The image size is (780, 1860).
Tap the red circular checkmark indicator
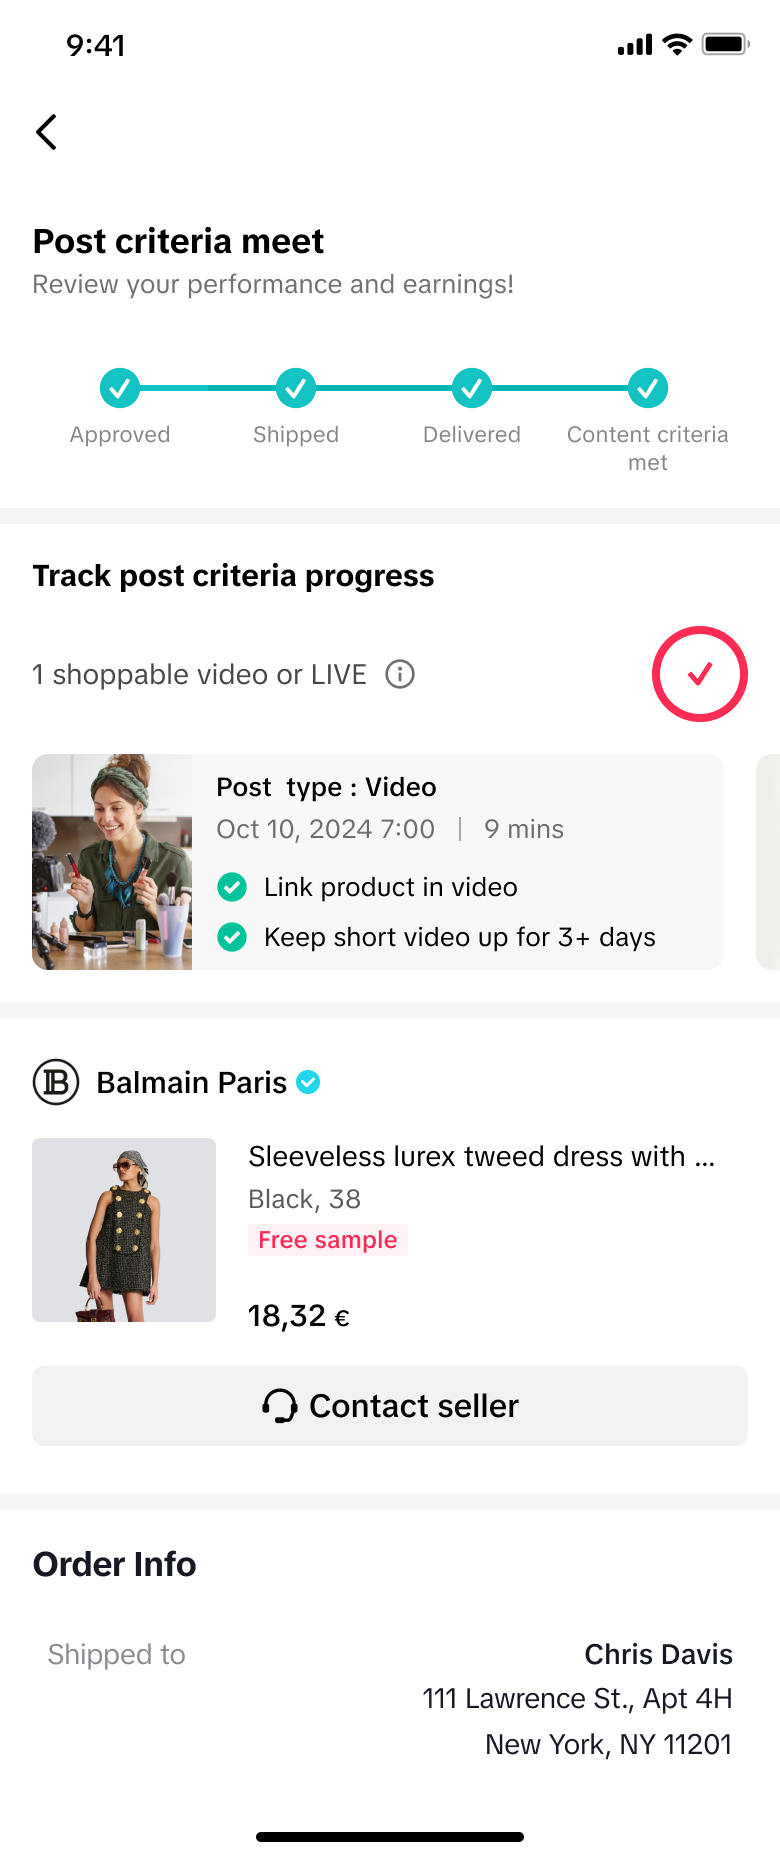point(699,674)
